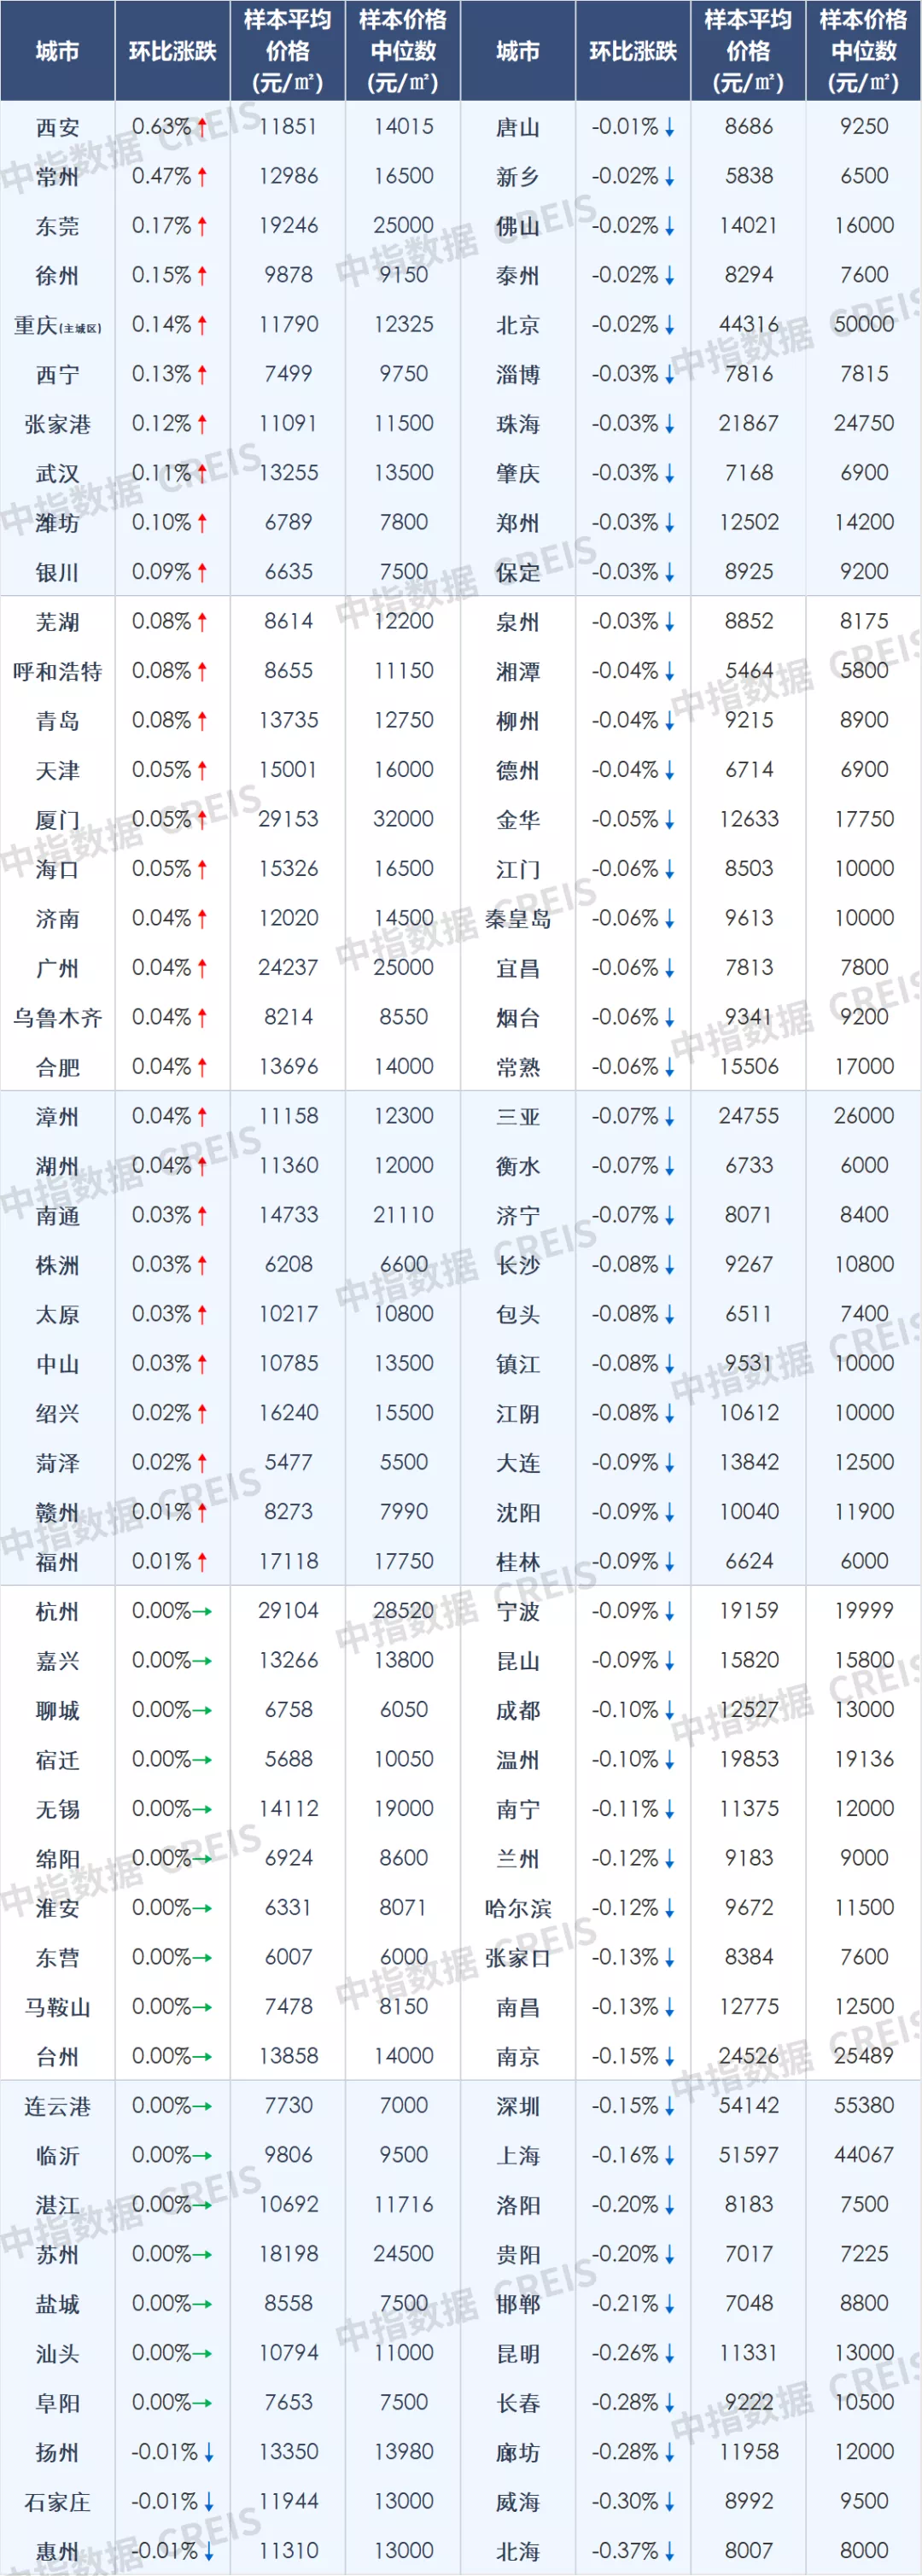Select 北京's average price 44316
This screenshot has width=922, height=2576.
coord(749,324)
